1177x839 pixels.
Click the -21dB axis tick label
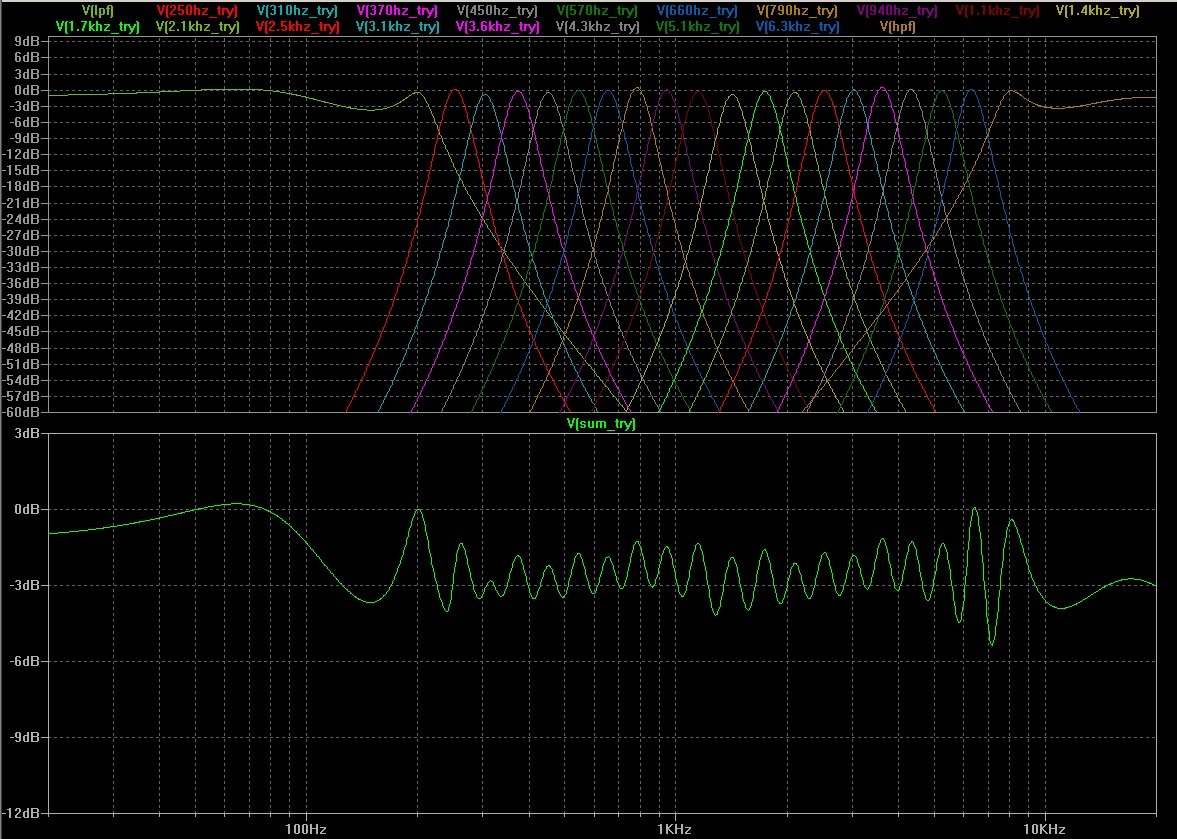point(23,203)
